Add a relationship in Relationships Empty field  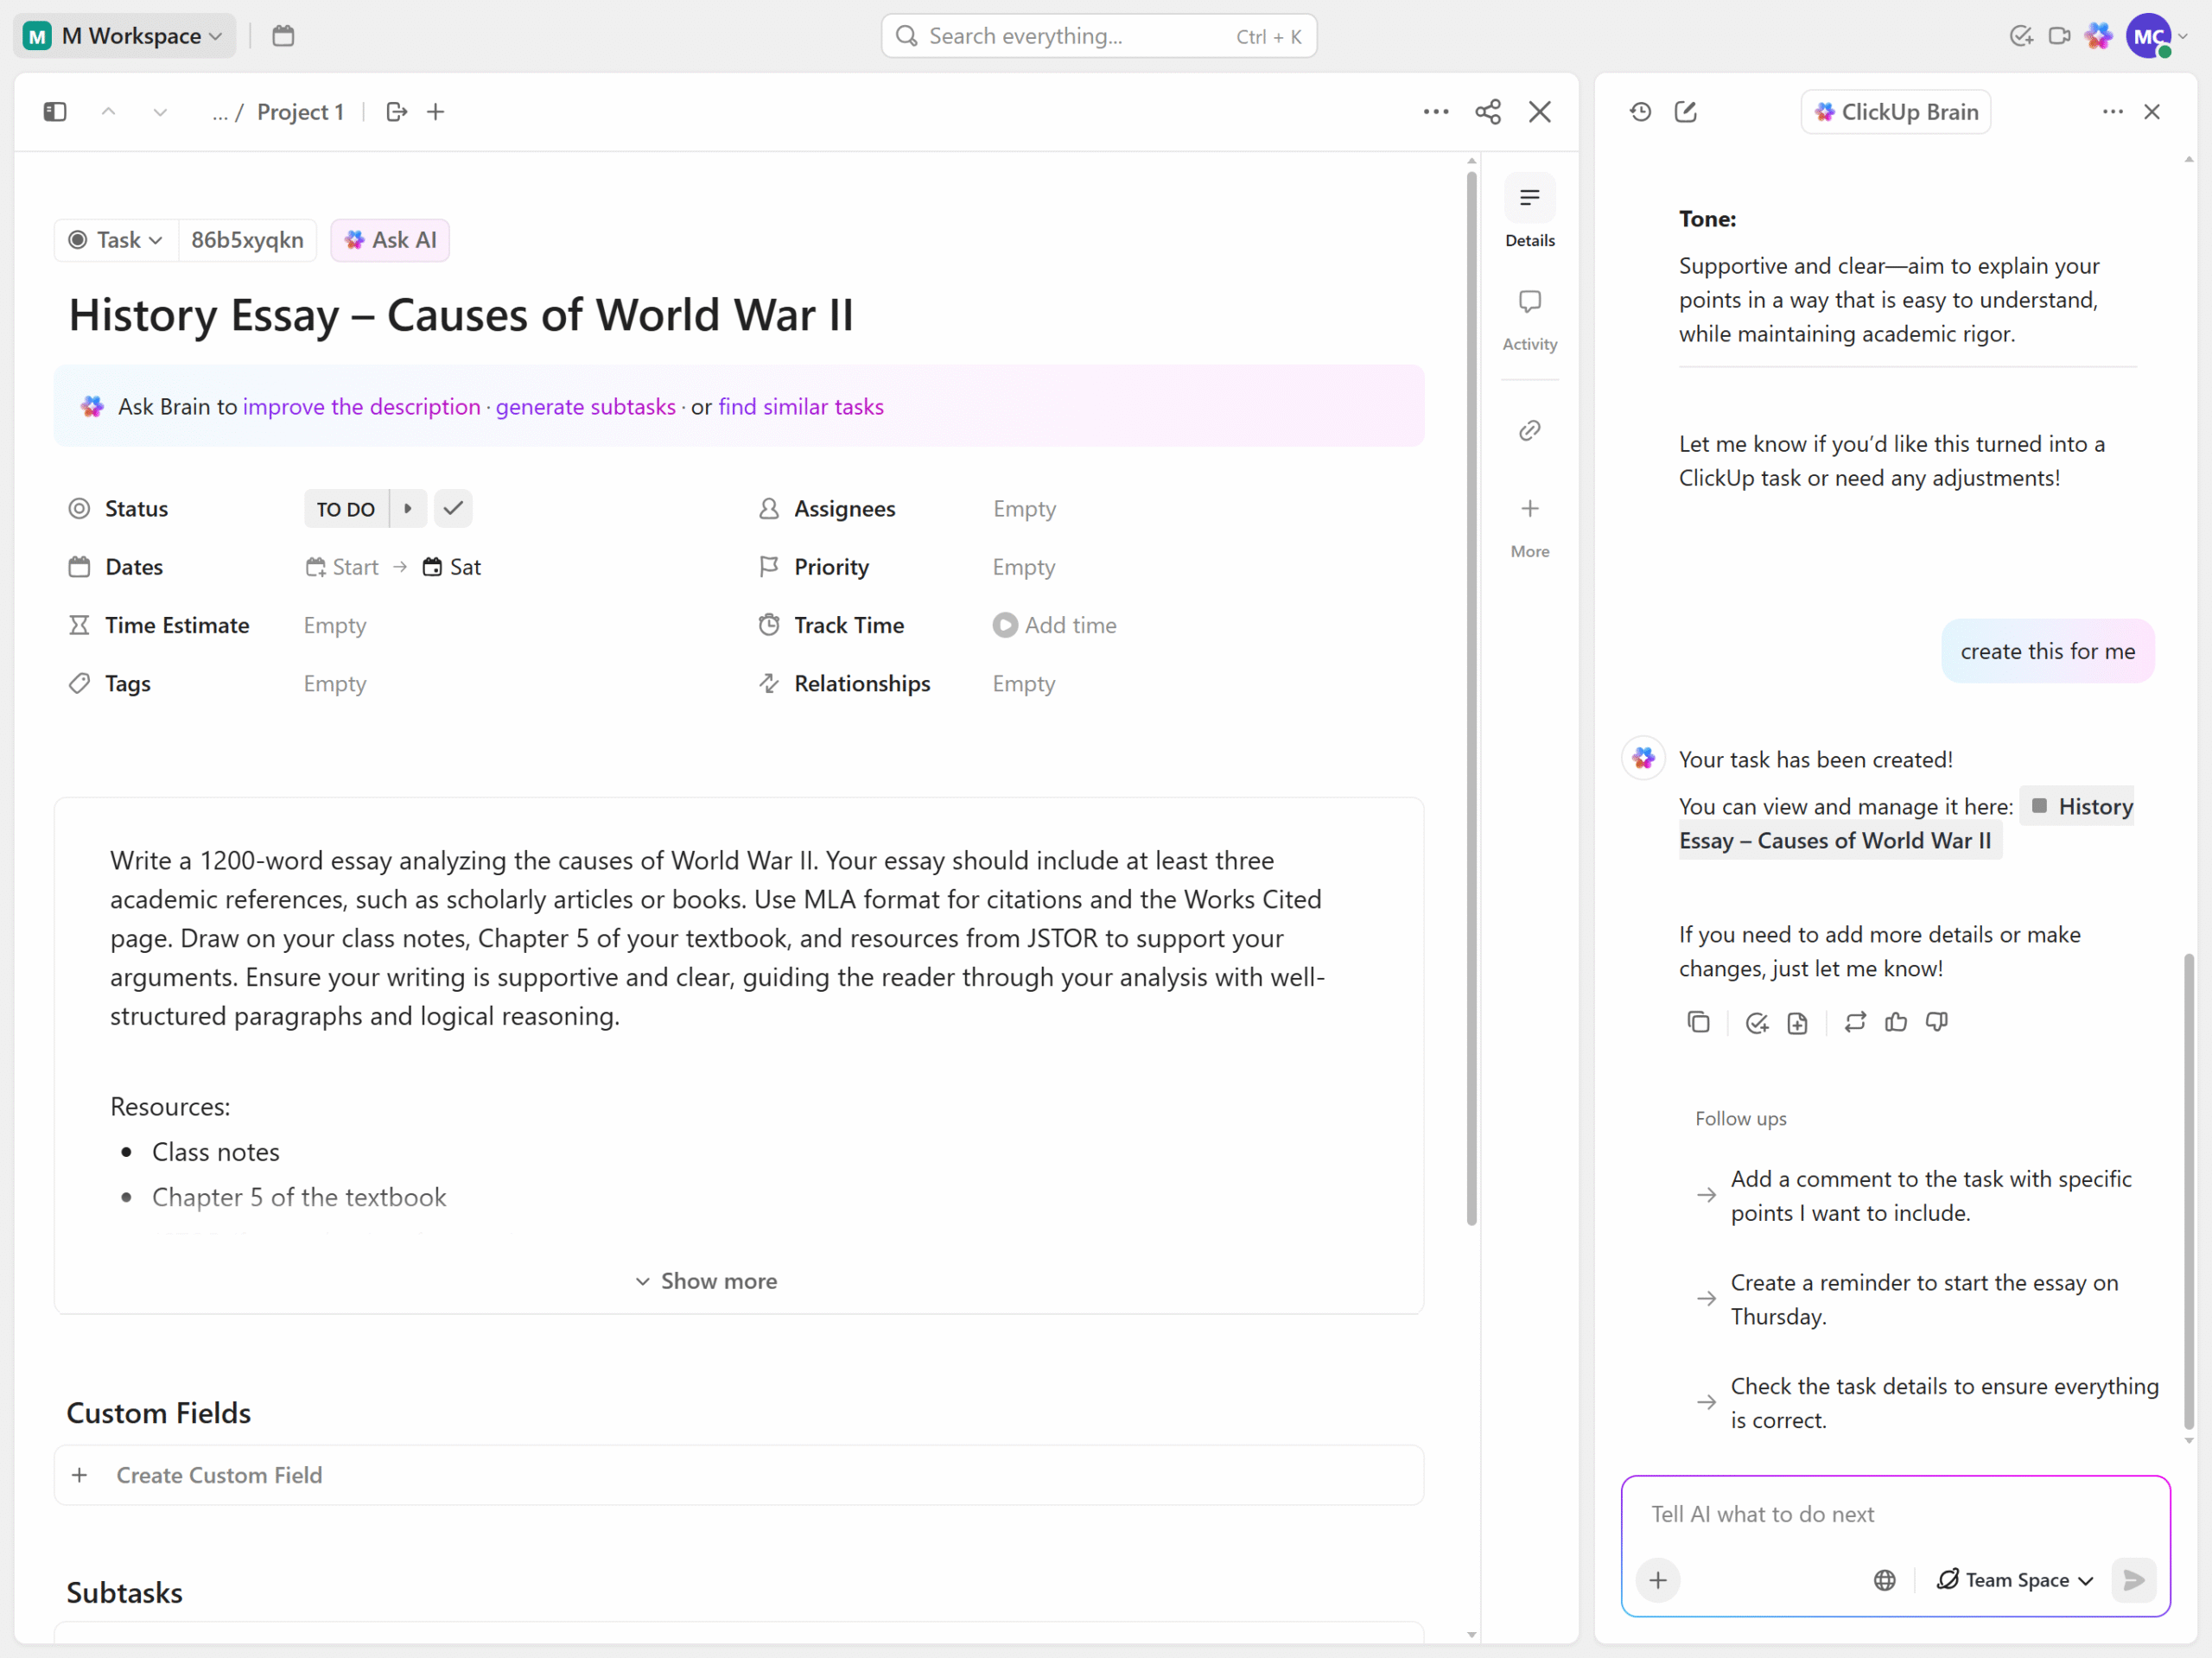click(x=1024, y=684)
